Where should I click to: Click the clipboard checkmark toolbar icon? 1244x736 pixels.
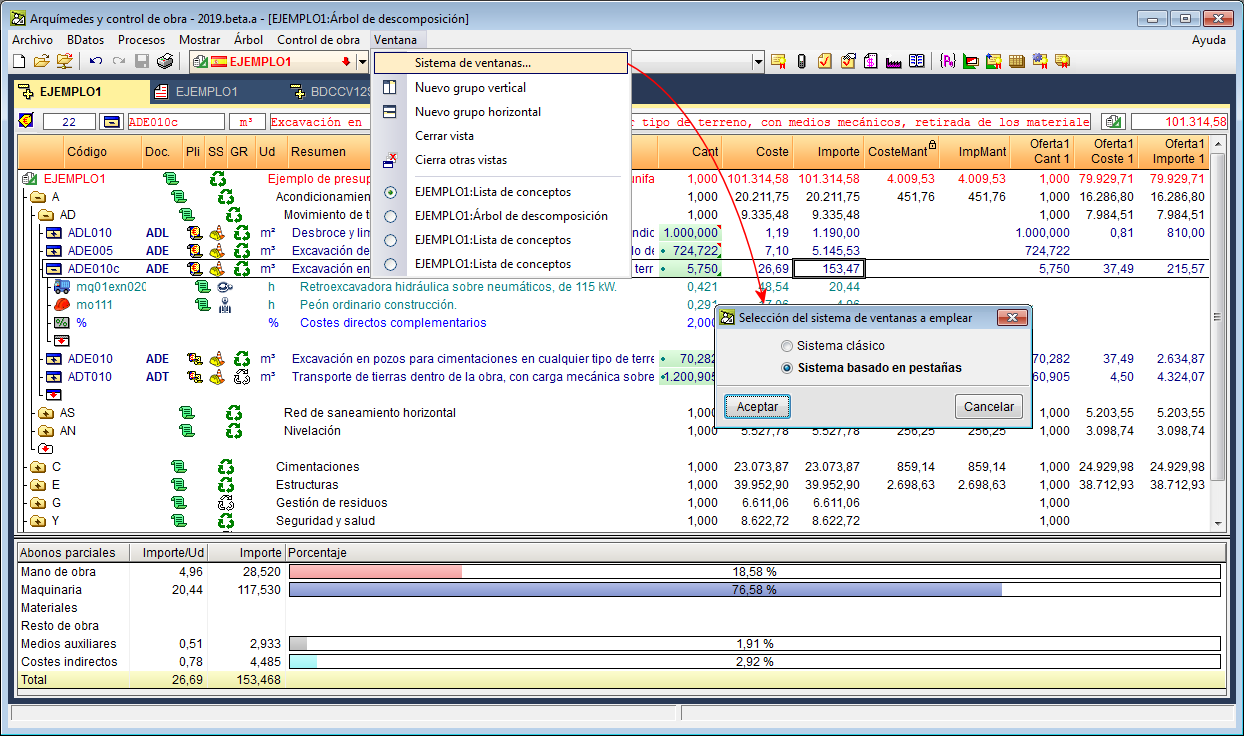coord(825,62)
